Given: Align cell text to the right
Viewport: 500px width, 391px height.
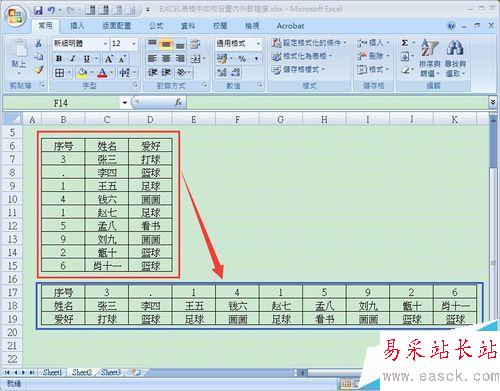Looking at the screenshot, I should coord(180,59).
